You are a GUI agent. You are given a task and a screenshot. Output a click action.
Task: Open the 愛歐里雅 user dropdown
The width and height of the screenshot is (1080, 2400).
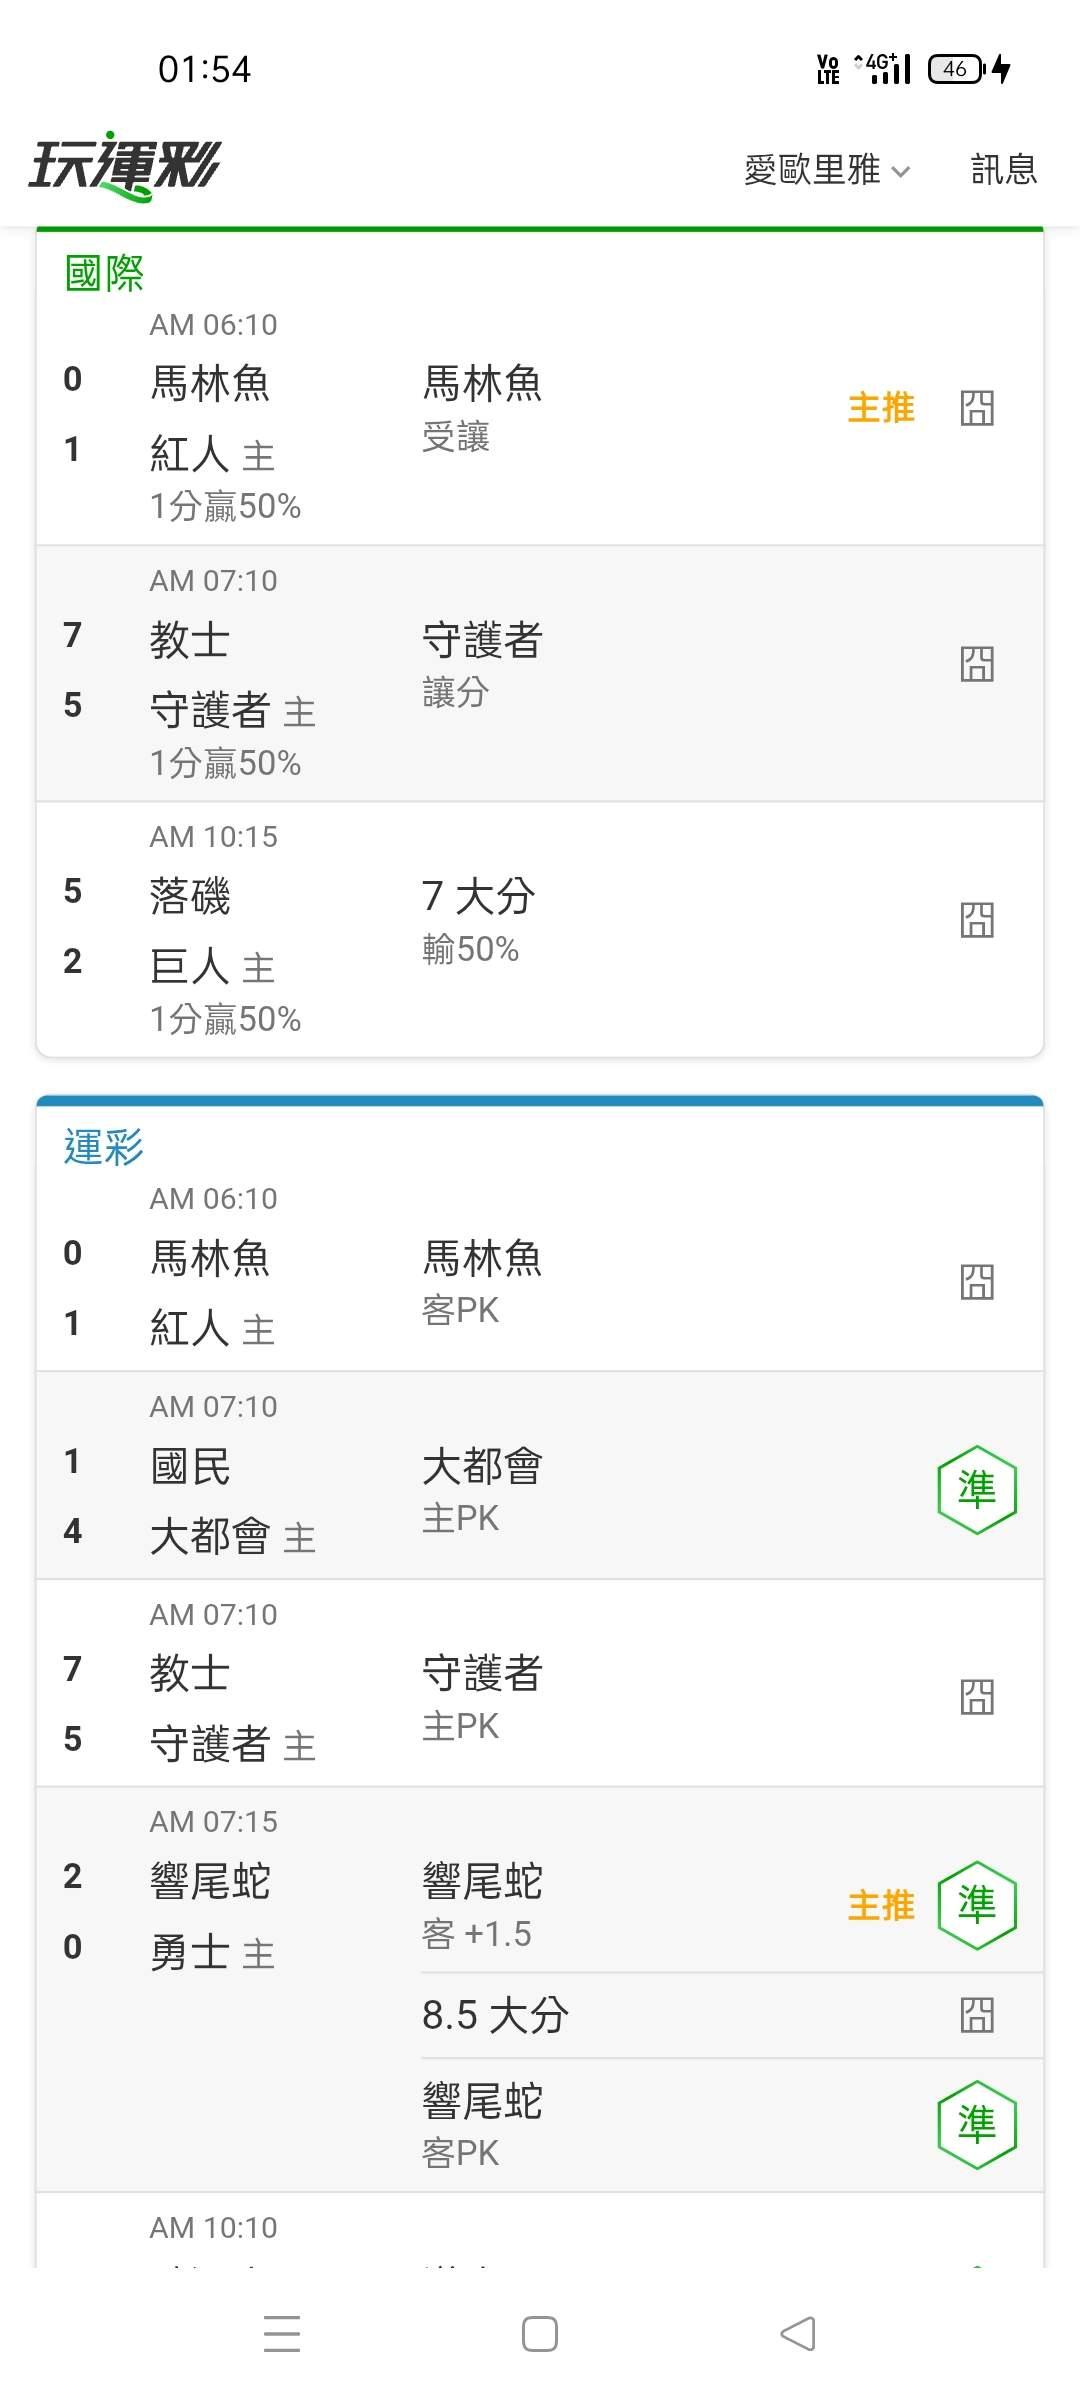pos(827,170)
